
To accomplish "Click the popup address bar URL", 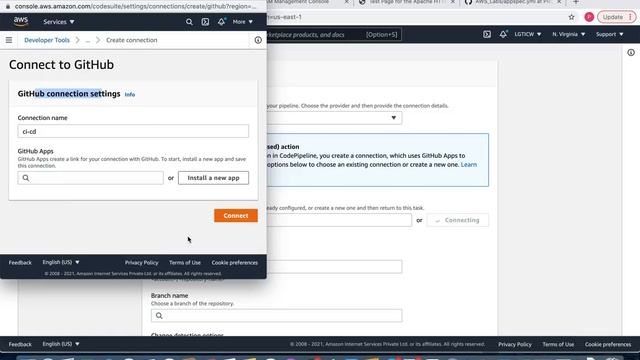I will pos(135,6).
